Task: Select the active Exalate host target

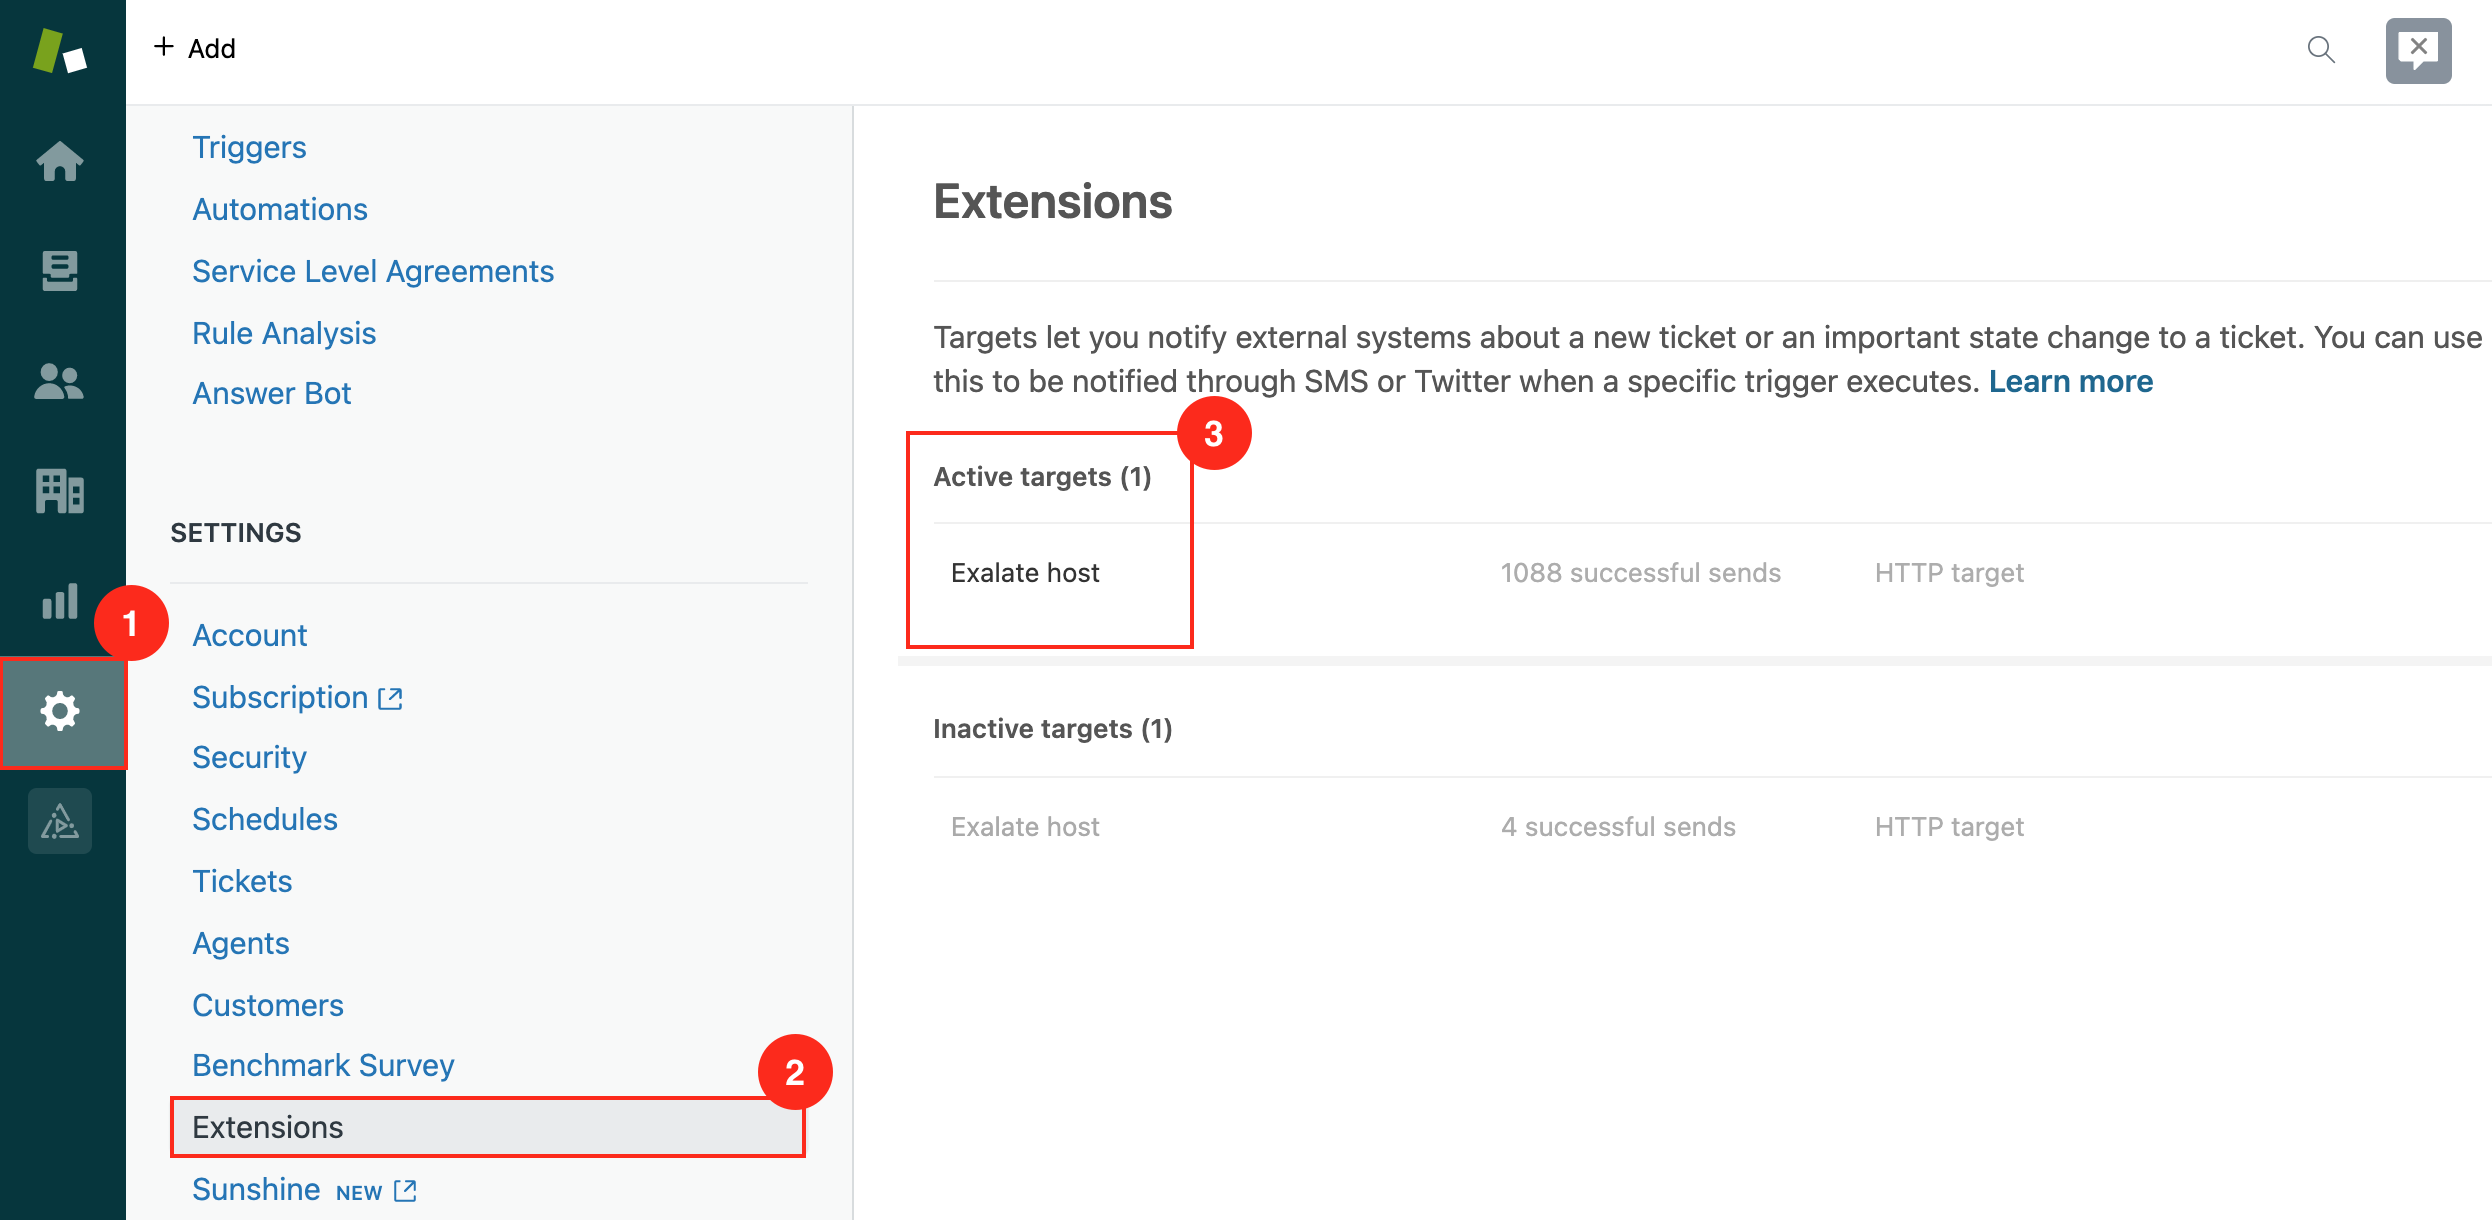Action: coord(1025,573)
